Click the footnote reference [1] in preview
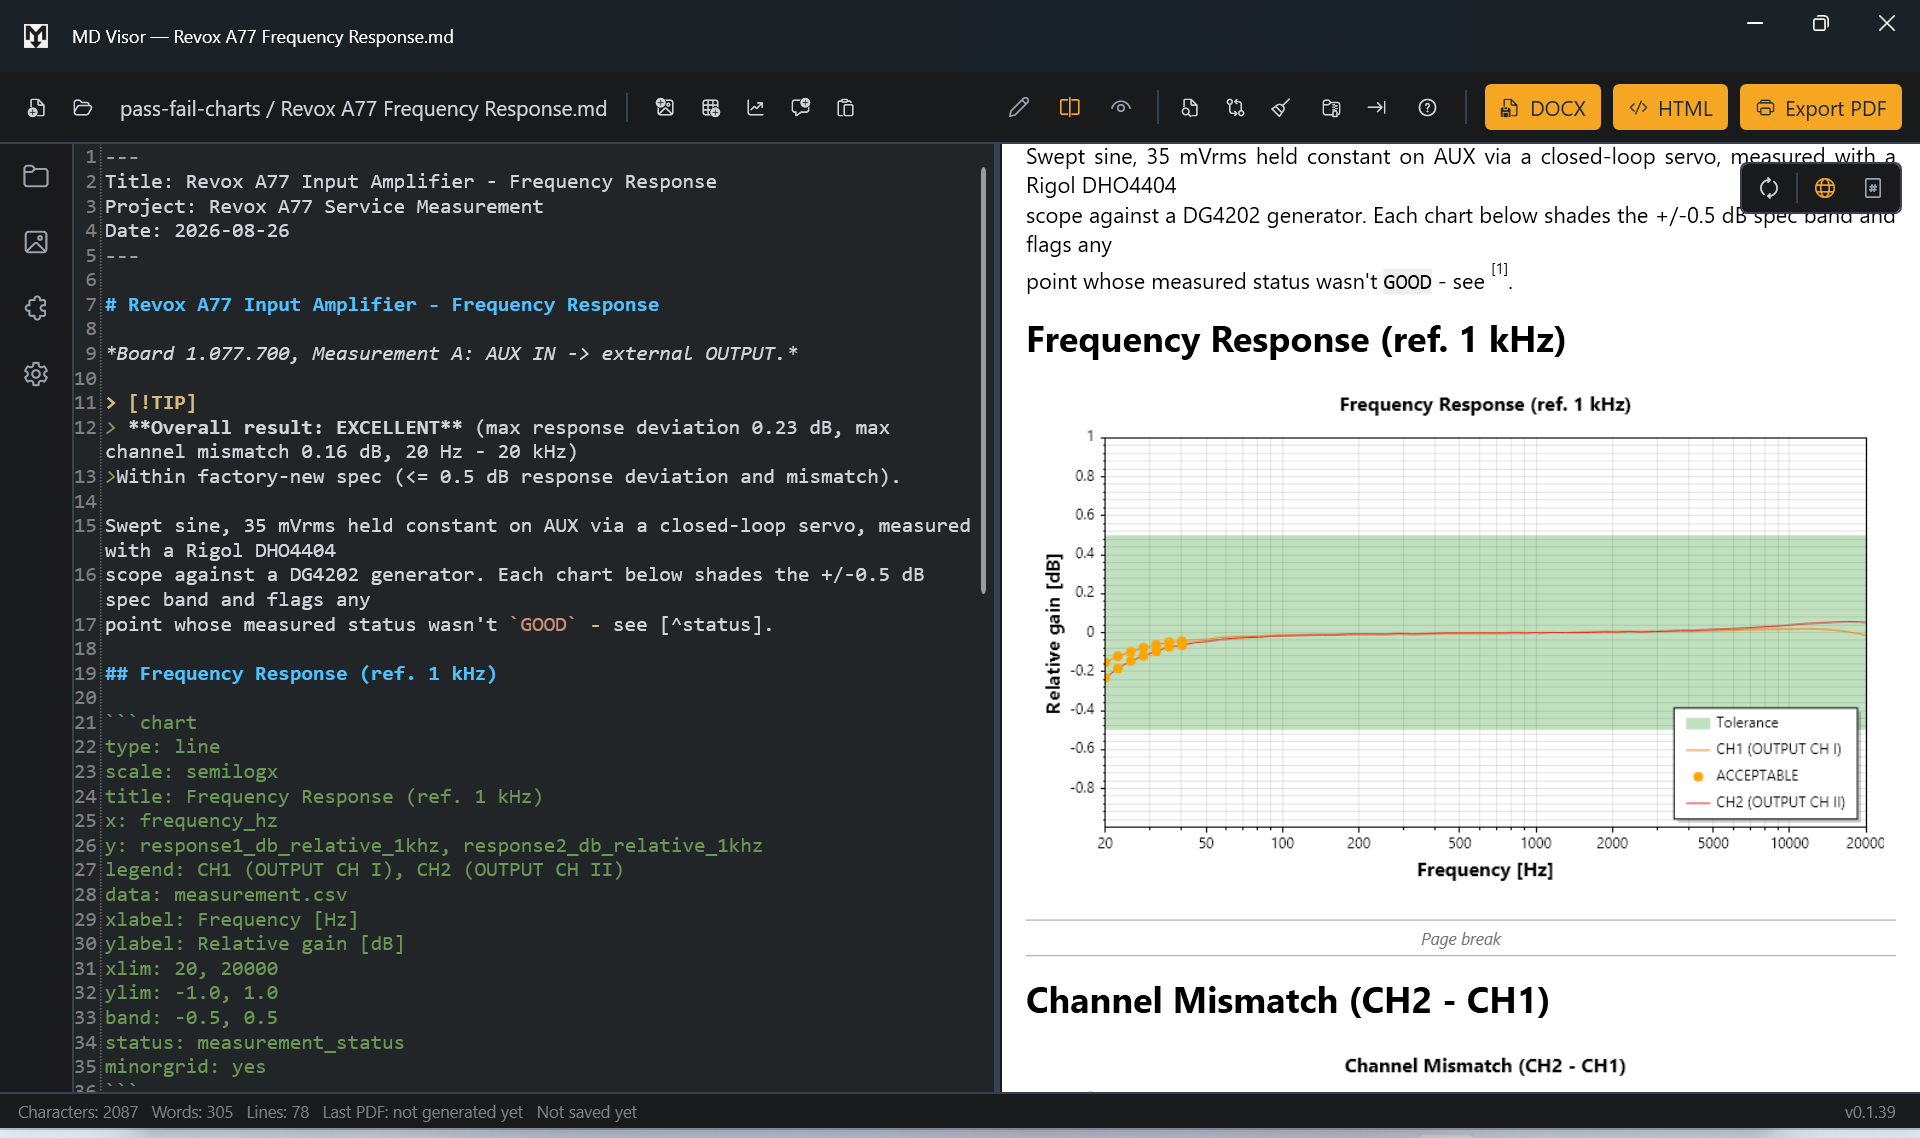Viewport: 1920px width, 1138px height. pyautogui.click(x=1499, y=269)
